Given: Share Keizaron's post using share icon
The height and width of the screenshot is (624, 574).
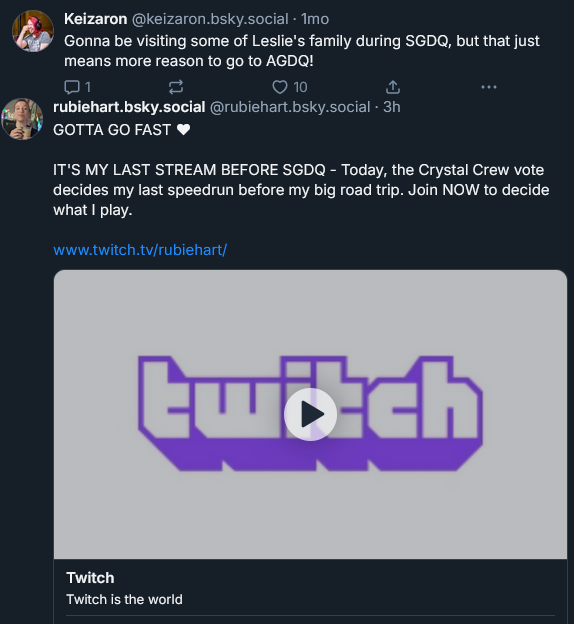Looking at the screenshot, I should point(392,87).
